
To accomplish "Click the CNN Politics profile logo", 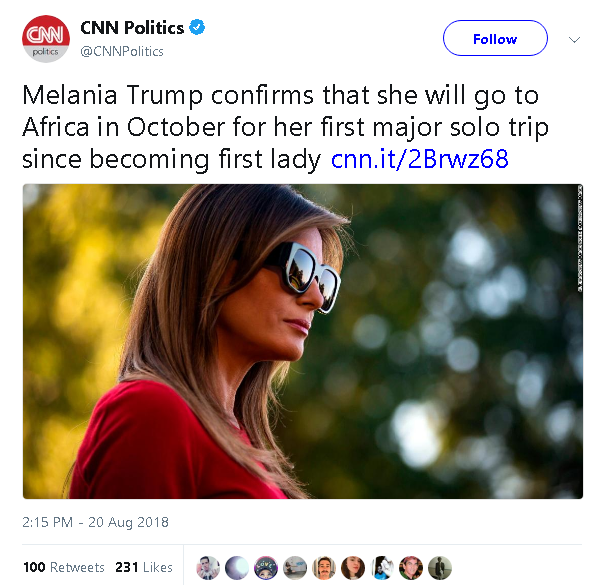I will point(45,39).
